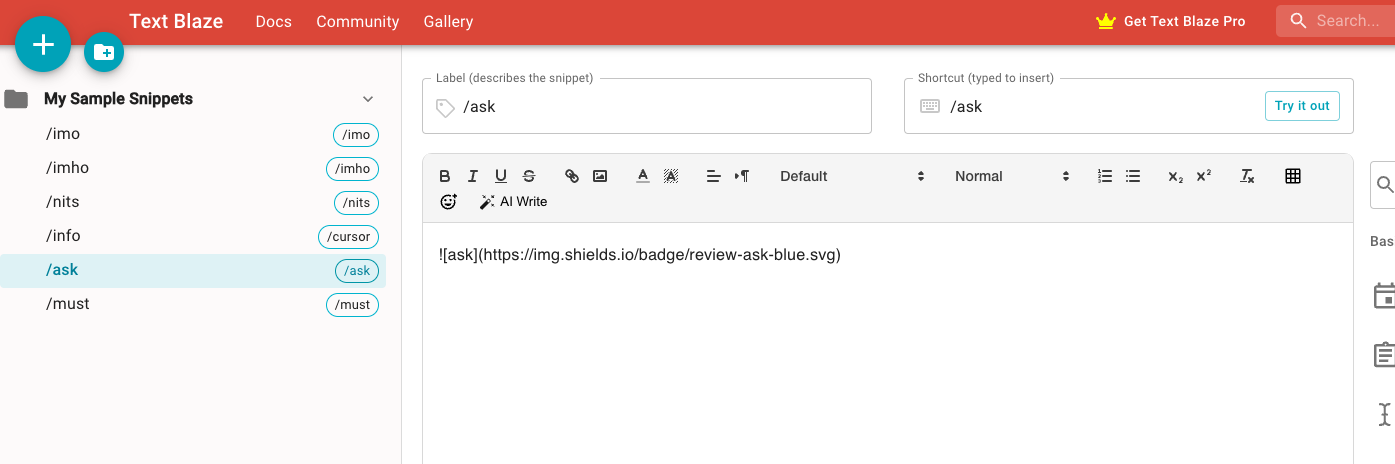
Task: Toggle strikethrough formatting
Action: coord(529,176)
